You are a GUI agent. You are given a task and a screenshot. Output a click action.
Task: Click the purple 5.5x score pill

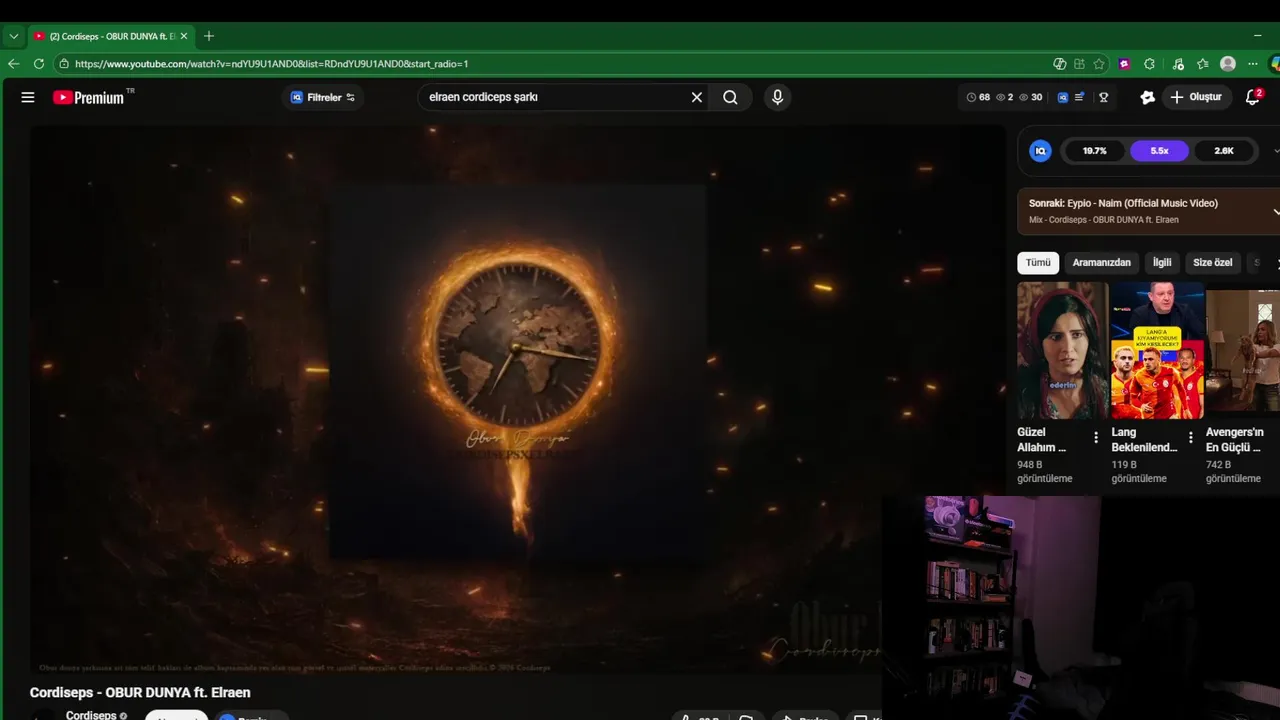pos(1159,151)
